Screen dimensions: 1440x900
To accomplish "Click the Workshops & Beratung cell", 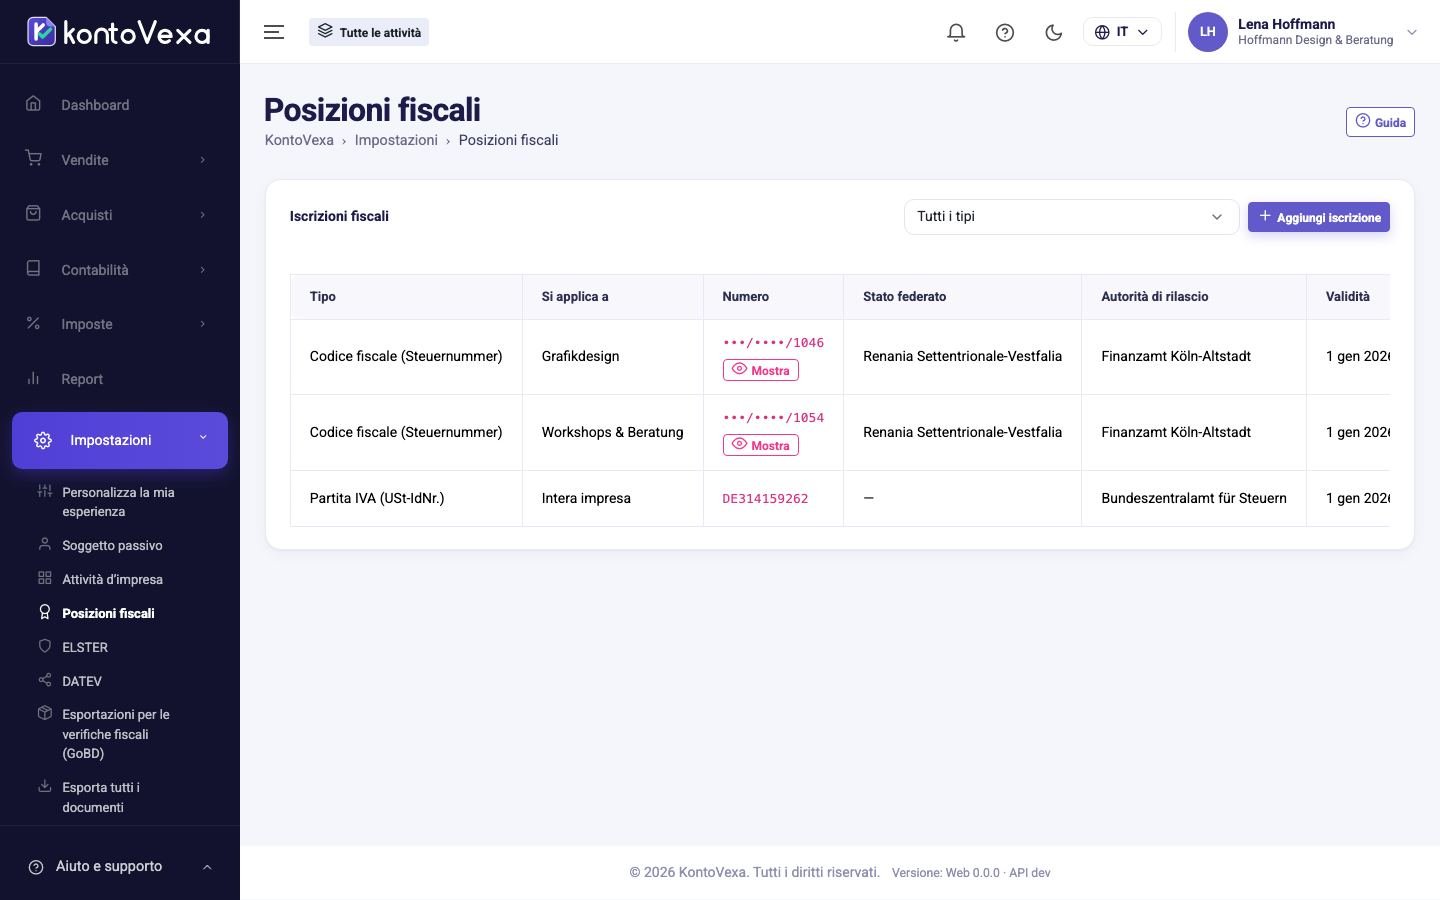I will click(x=613, y=433).
